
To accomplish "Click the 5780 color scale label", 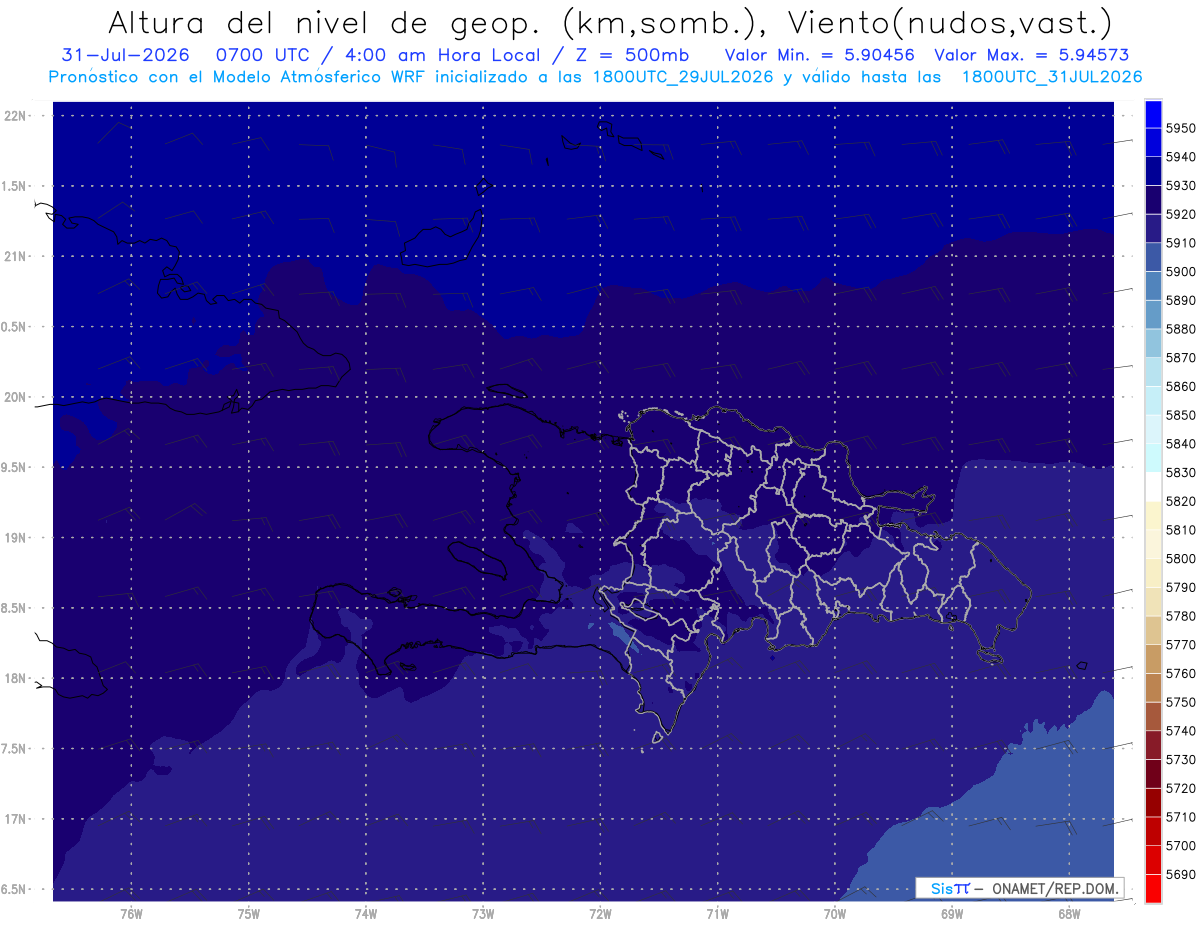I will point(1181,616).
